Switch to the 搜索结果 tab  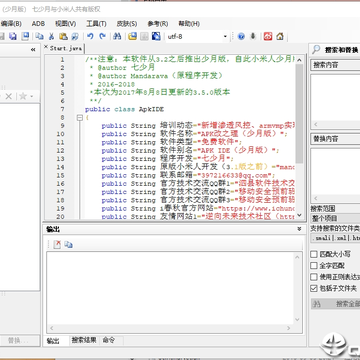[84, 340]
